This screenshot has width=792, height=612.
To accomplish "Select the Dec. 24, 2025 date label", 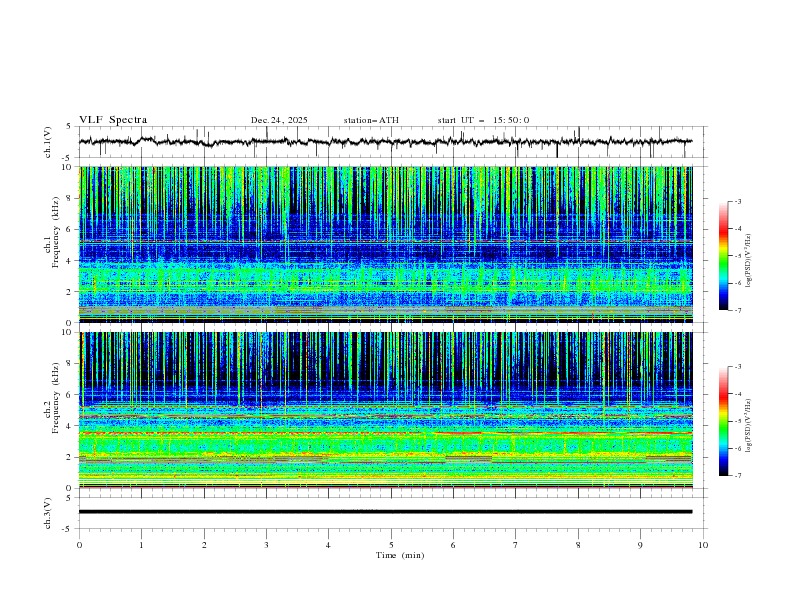I will (x=279, y=120).
